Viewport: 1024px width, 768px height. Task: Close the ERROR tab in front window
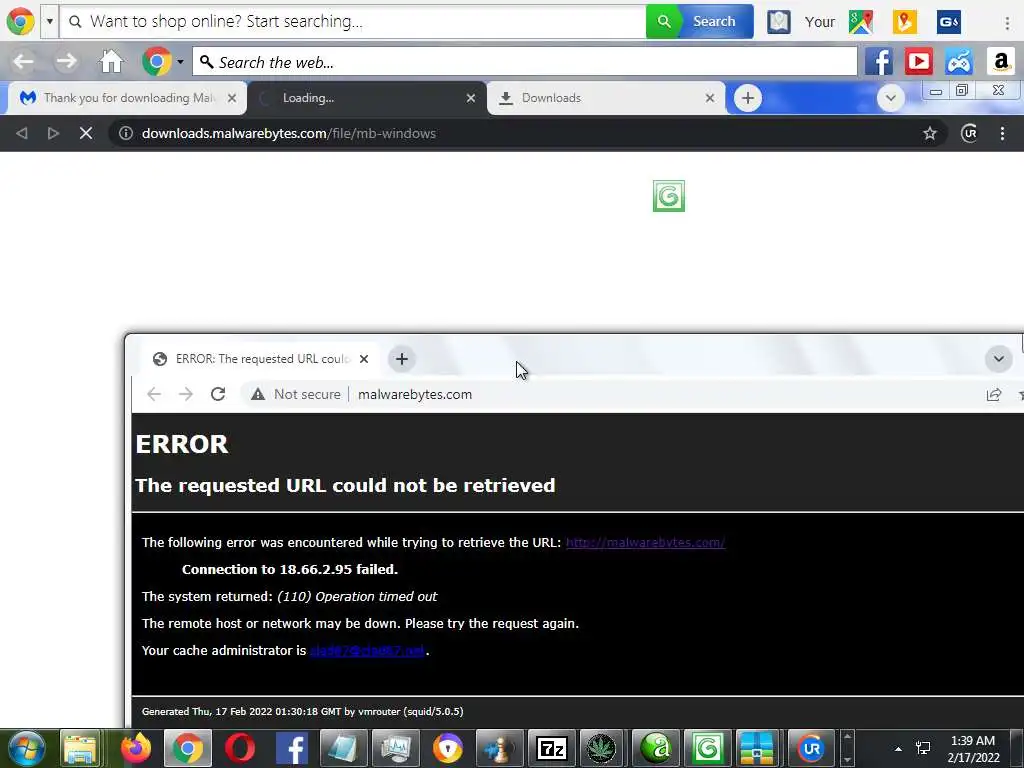point(364,359)
